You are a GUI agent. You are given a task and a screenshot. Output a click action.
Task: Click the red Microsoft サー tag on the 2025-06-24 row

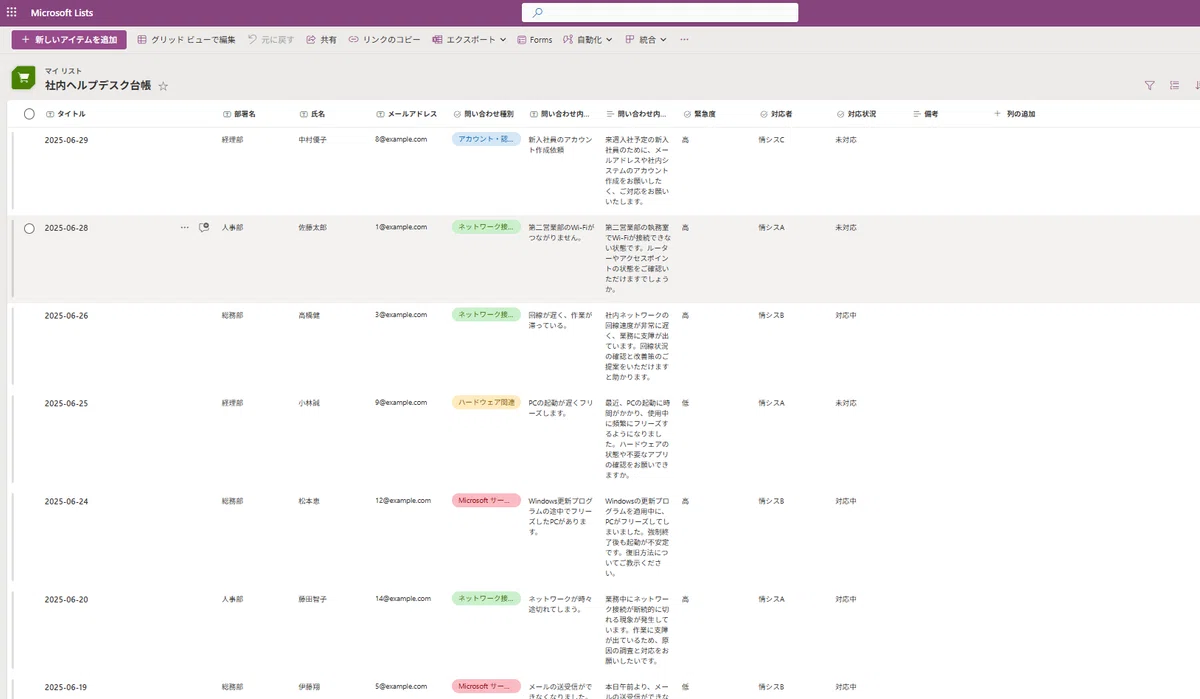click(x=486, y=500)
